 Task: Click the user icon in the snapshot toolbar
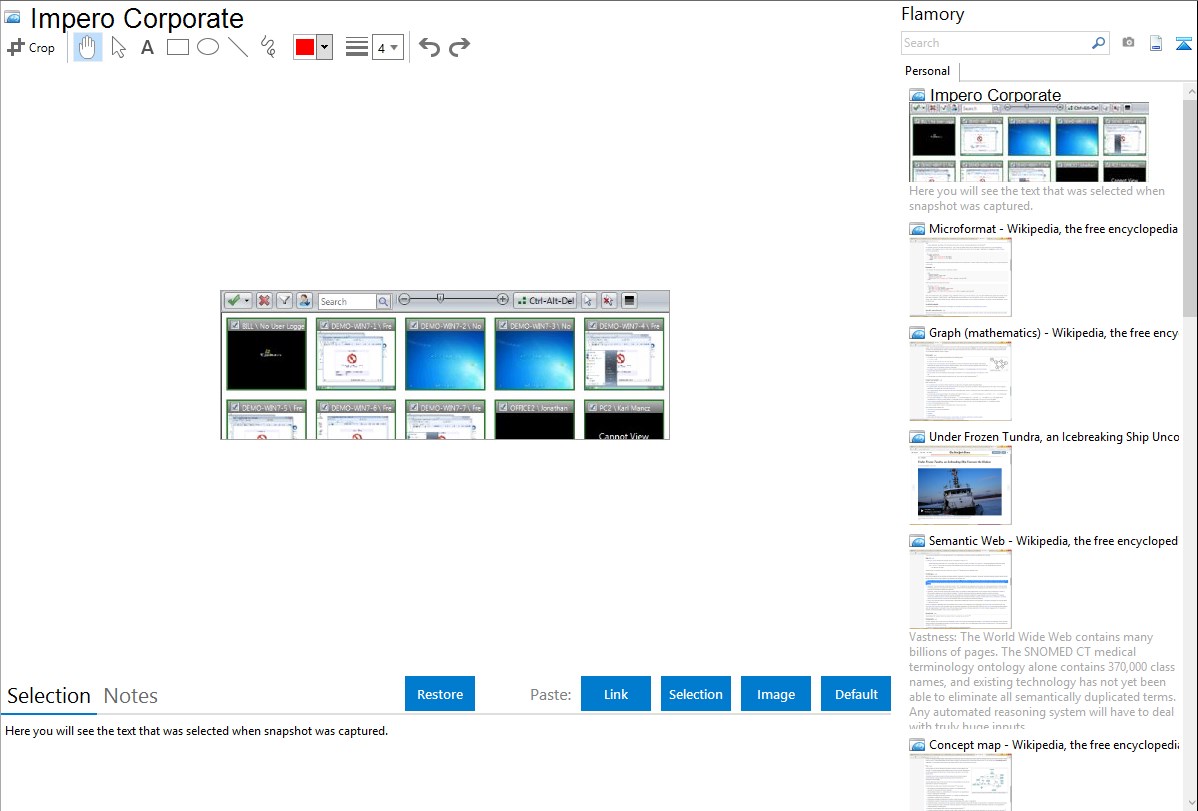click(304, 300)
